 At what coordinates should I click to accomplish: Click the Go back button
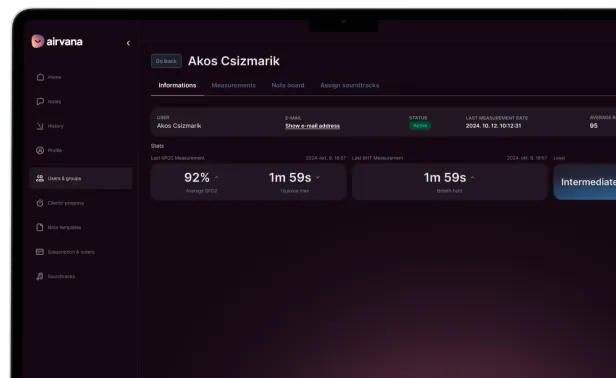pyautogui.click(x=166, y=61)
